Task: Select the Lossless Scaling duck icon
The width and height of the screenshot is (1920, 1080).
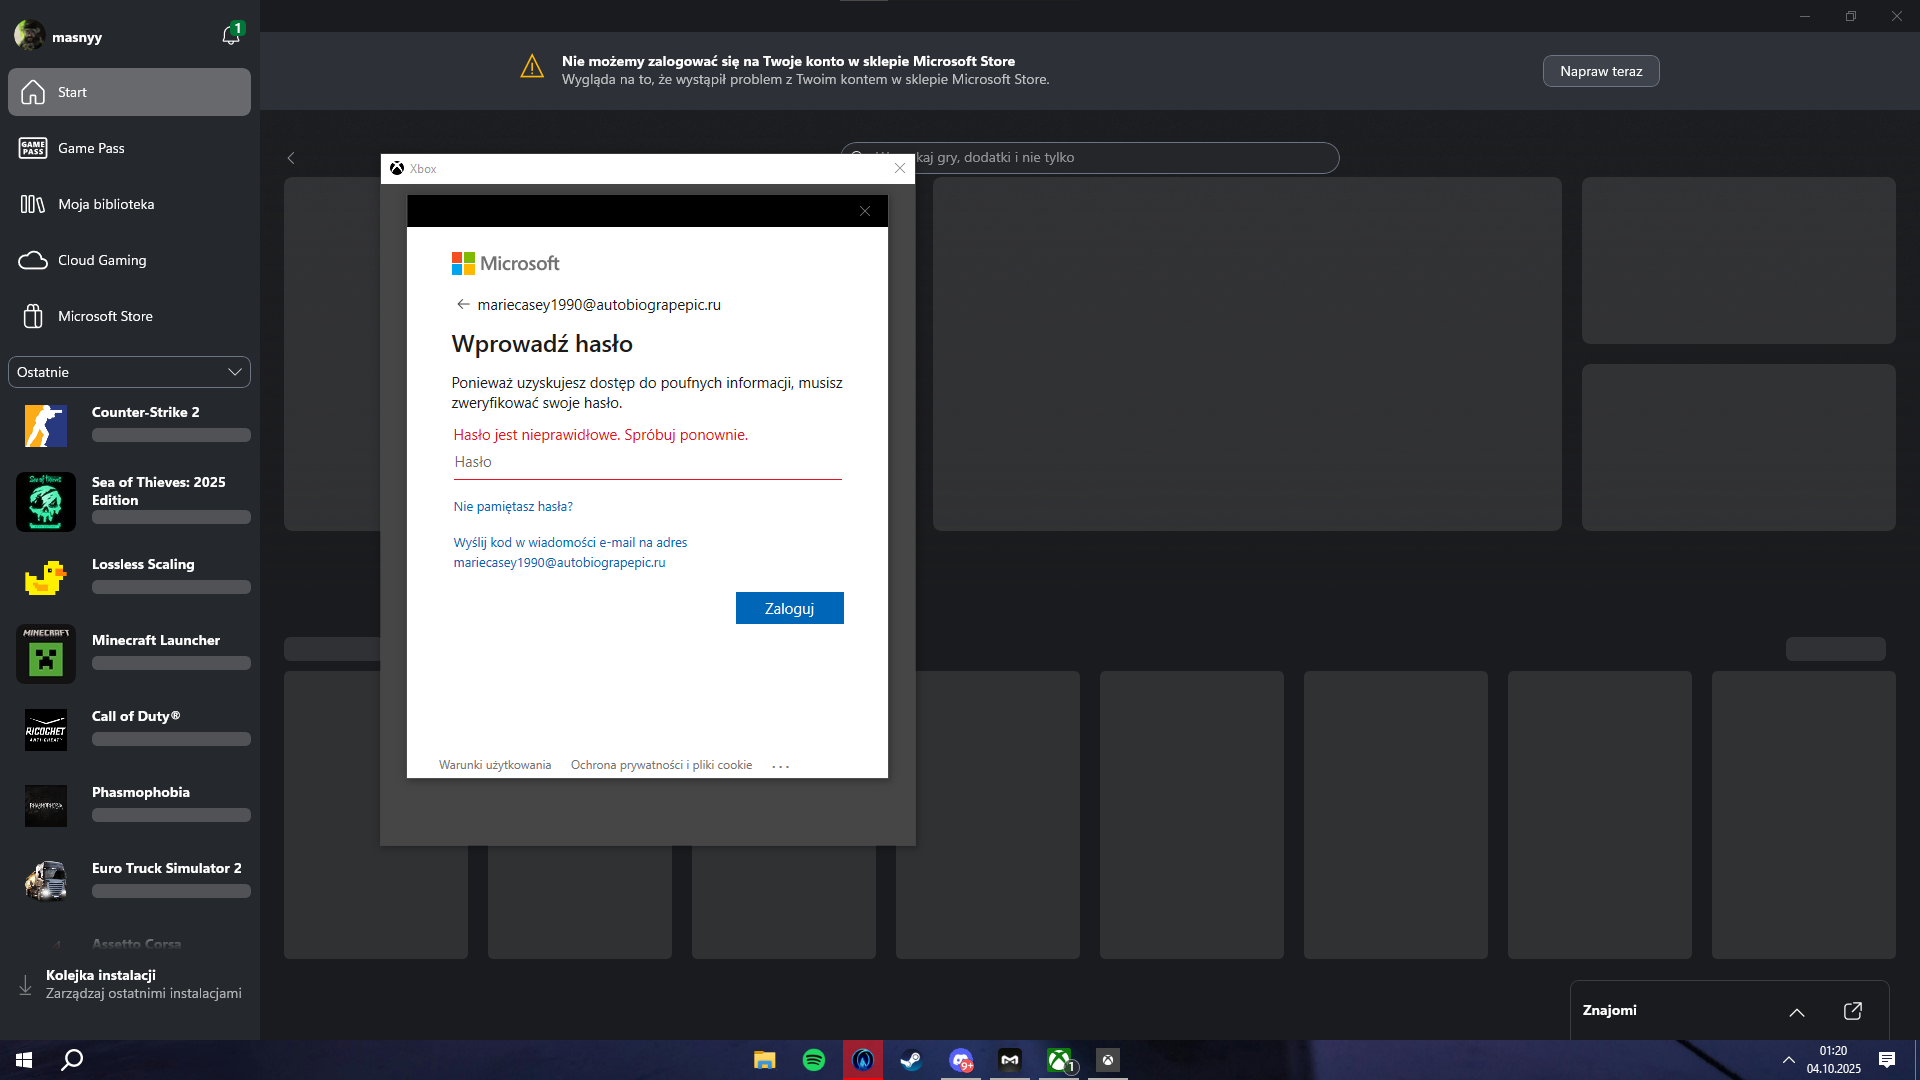Action: tap(46, 578)
